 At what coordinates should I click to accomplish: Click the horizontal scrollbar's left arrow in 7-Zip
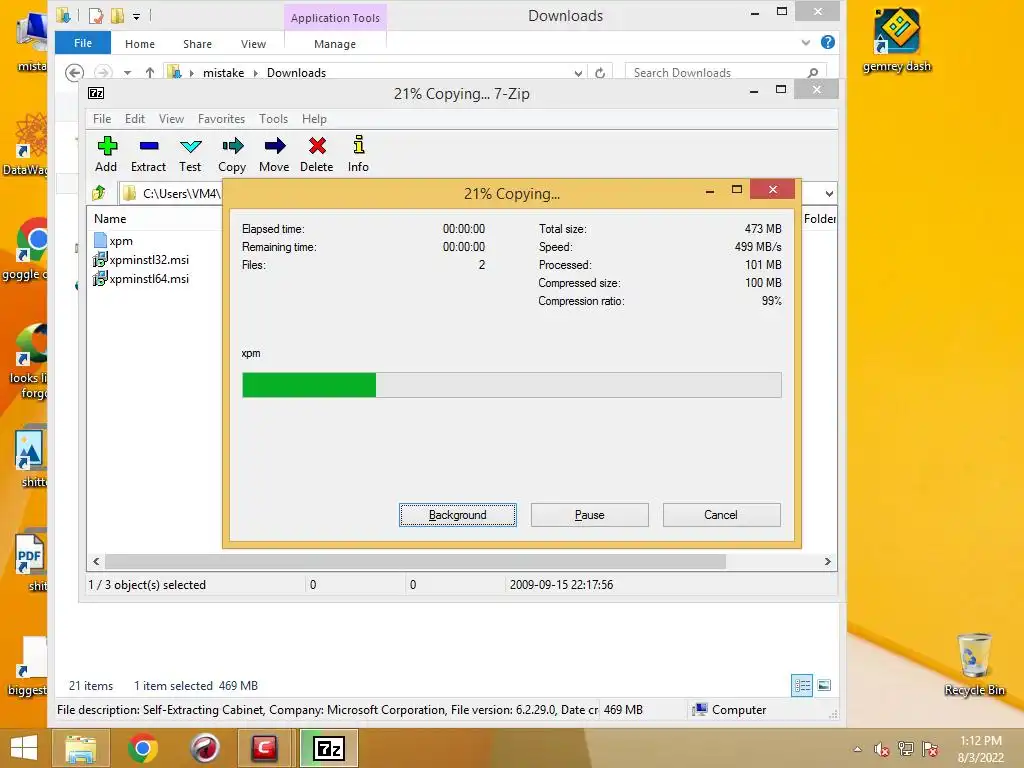(x=96, y=562)
